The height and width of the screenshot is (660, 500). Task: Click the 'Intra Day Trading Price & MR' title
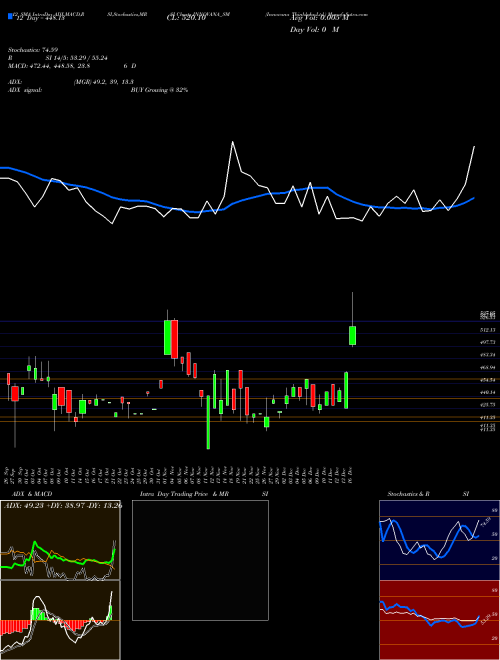coord(184,494)
